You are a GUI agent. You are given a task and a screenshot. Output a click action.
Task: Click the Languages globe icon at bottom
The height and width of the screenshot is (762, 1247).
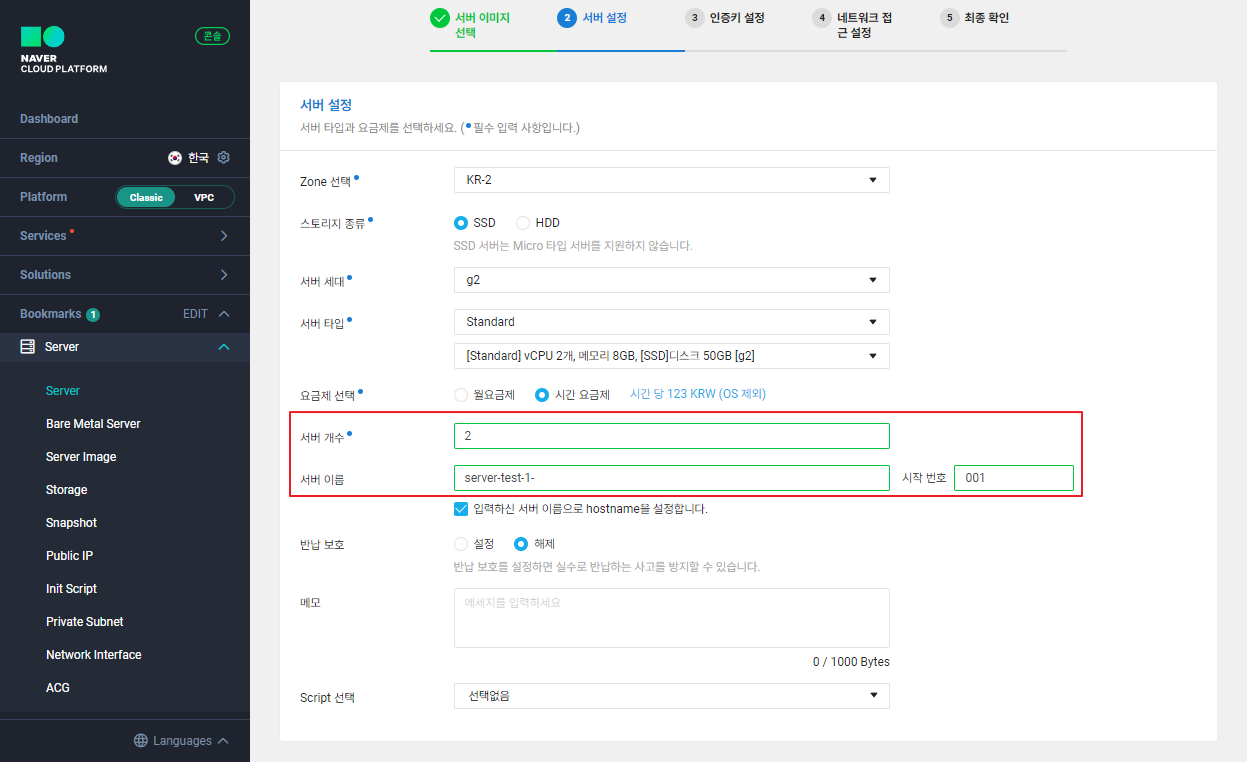click(139, 740)
